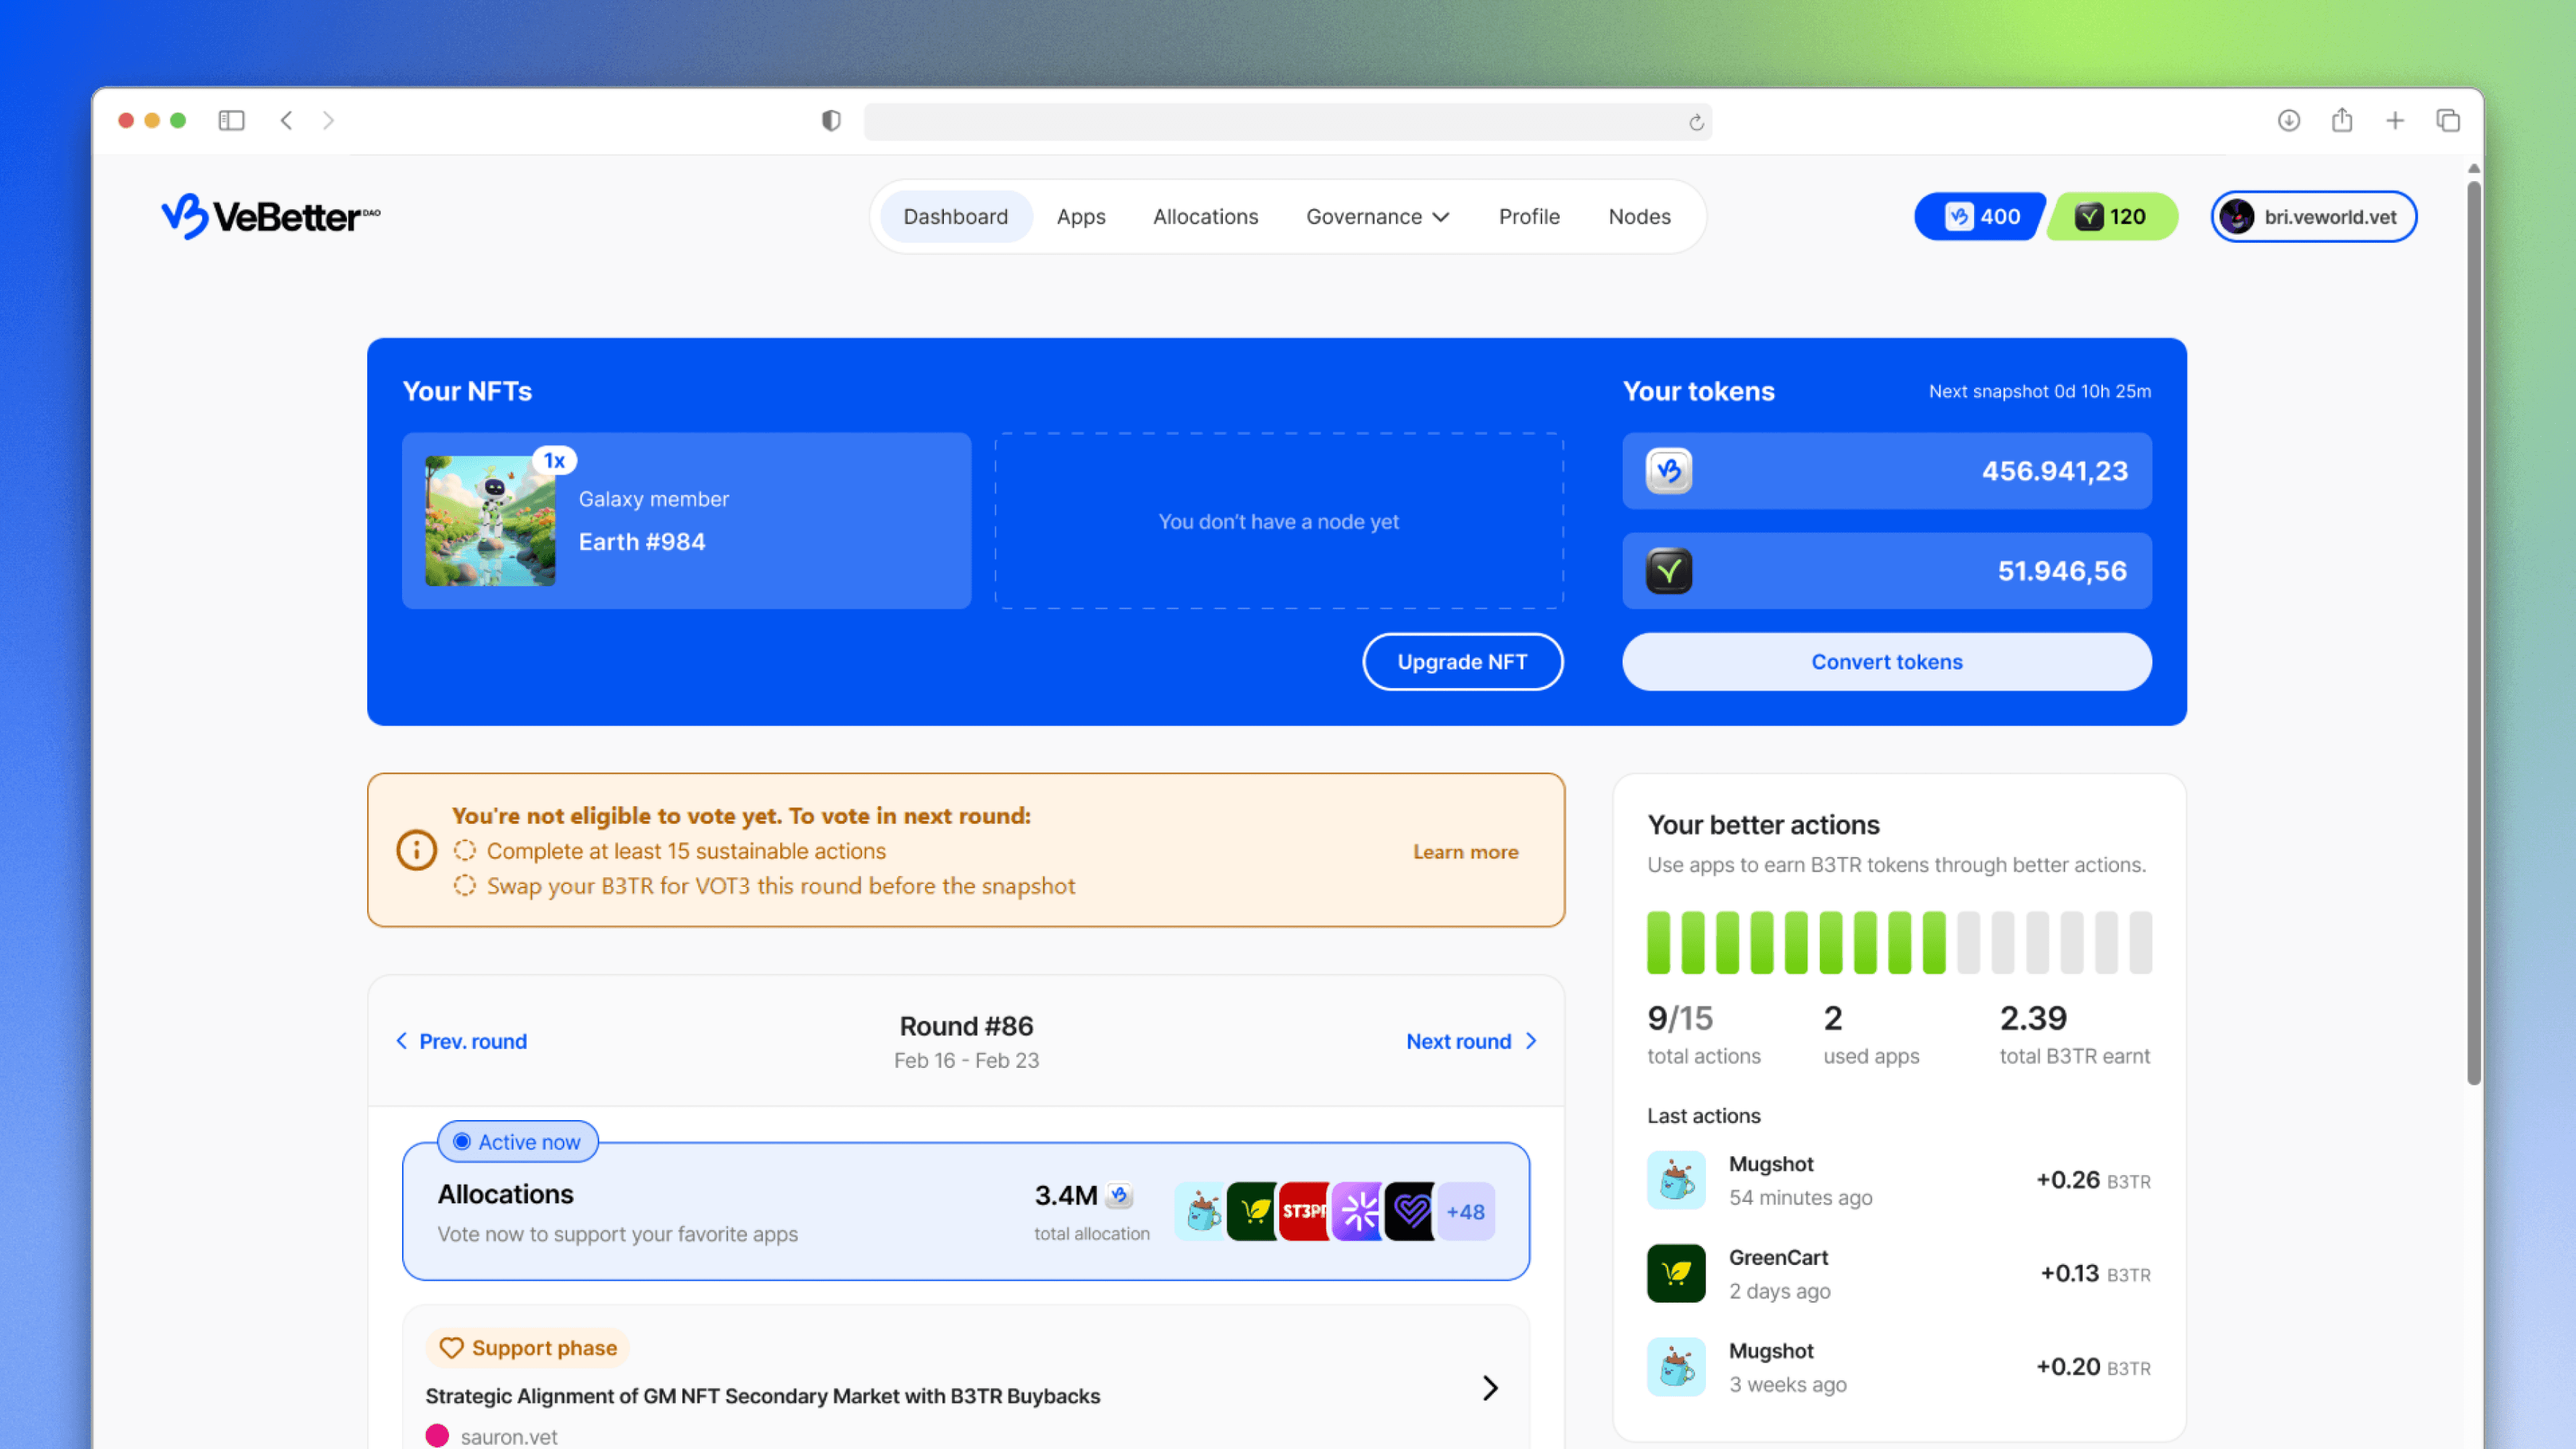Click the Learn more link
The image size is (2576, 1449).
click(x=1465, y=852)
